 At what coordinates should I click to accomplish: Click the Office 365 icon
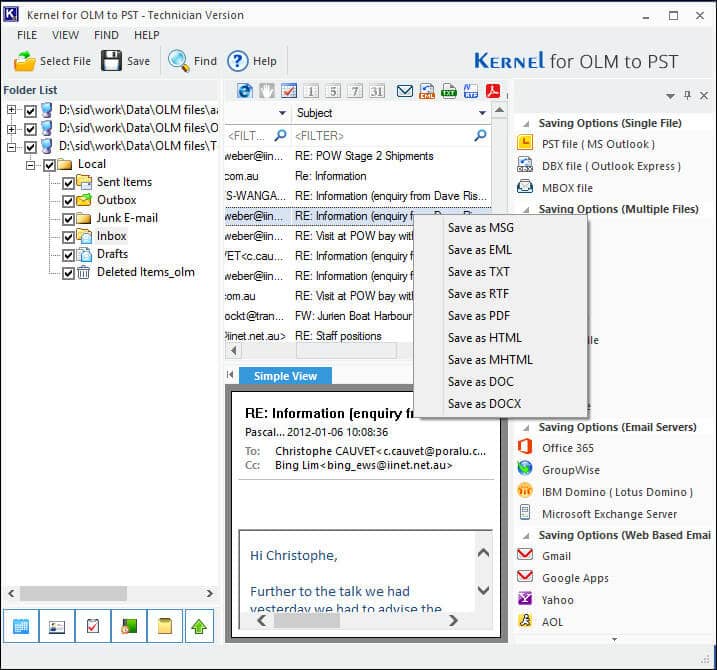tap(525, 447)
